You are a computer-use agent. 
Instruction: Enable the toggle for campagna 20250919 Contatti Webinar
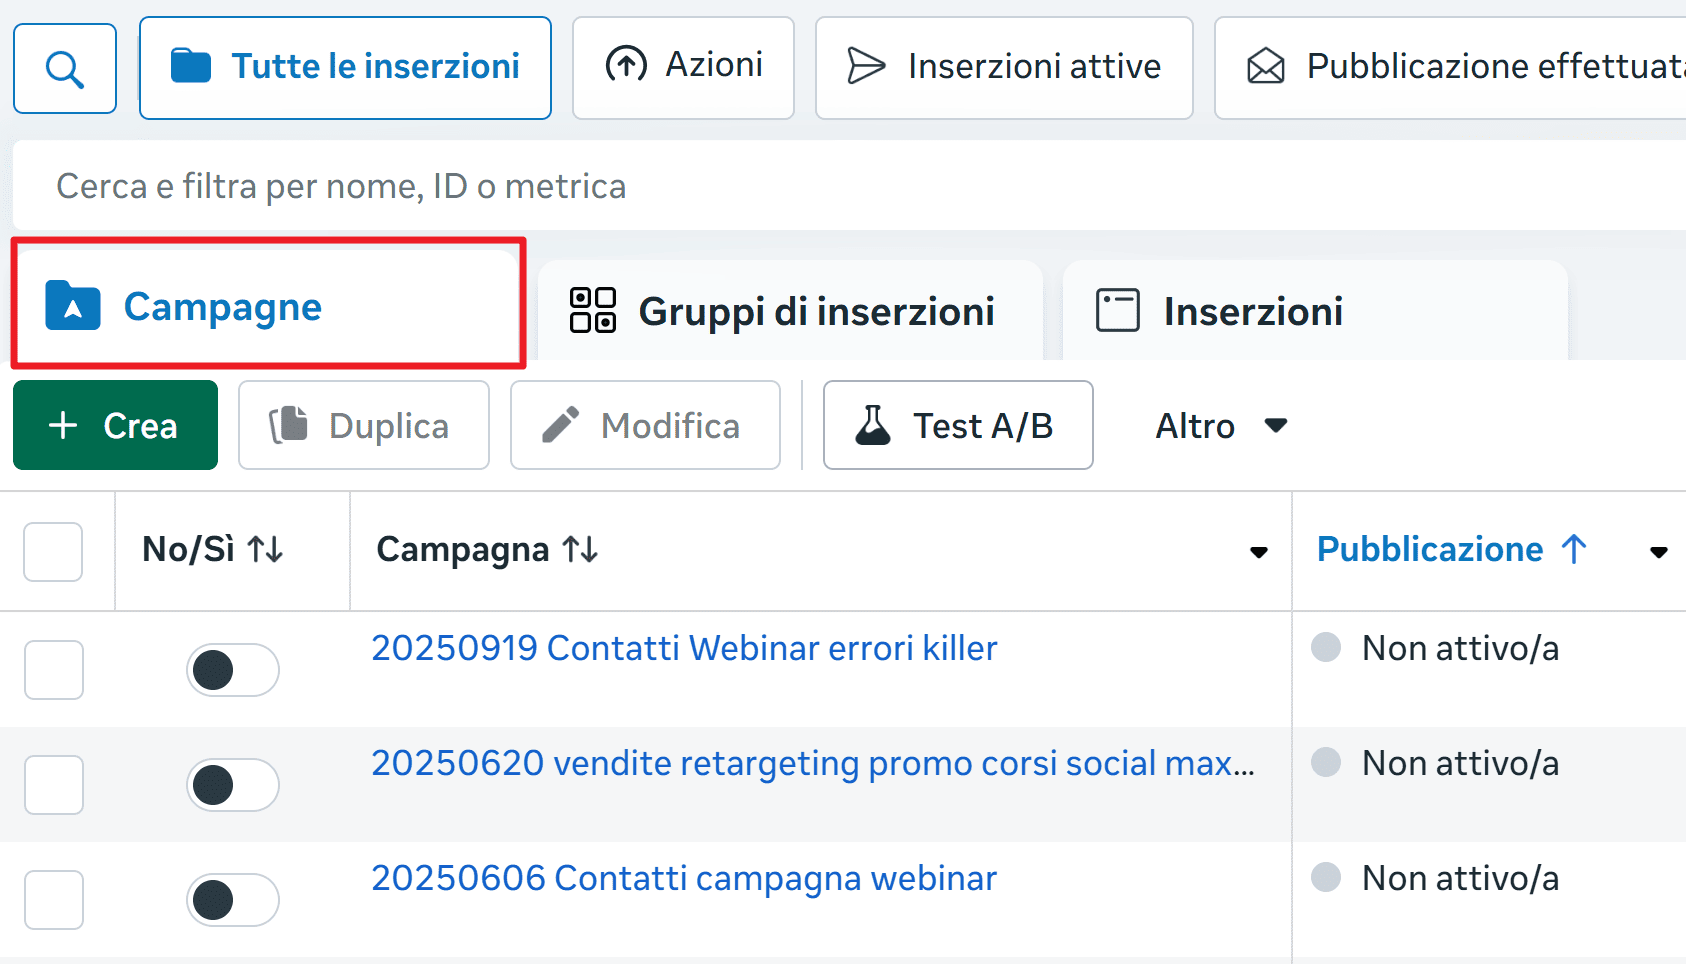[232, 670]
